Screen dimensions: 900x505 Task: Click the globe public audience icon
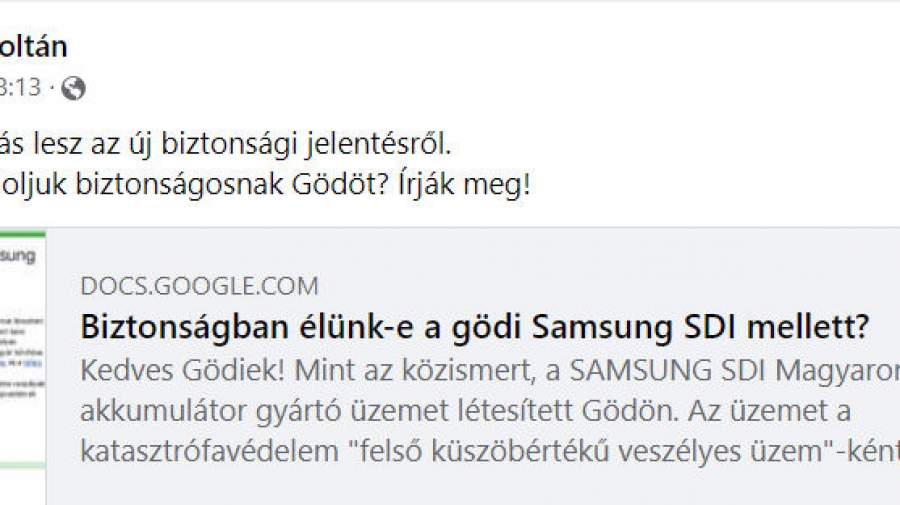pyautogui.click(x=73, y=88)
